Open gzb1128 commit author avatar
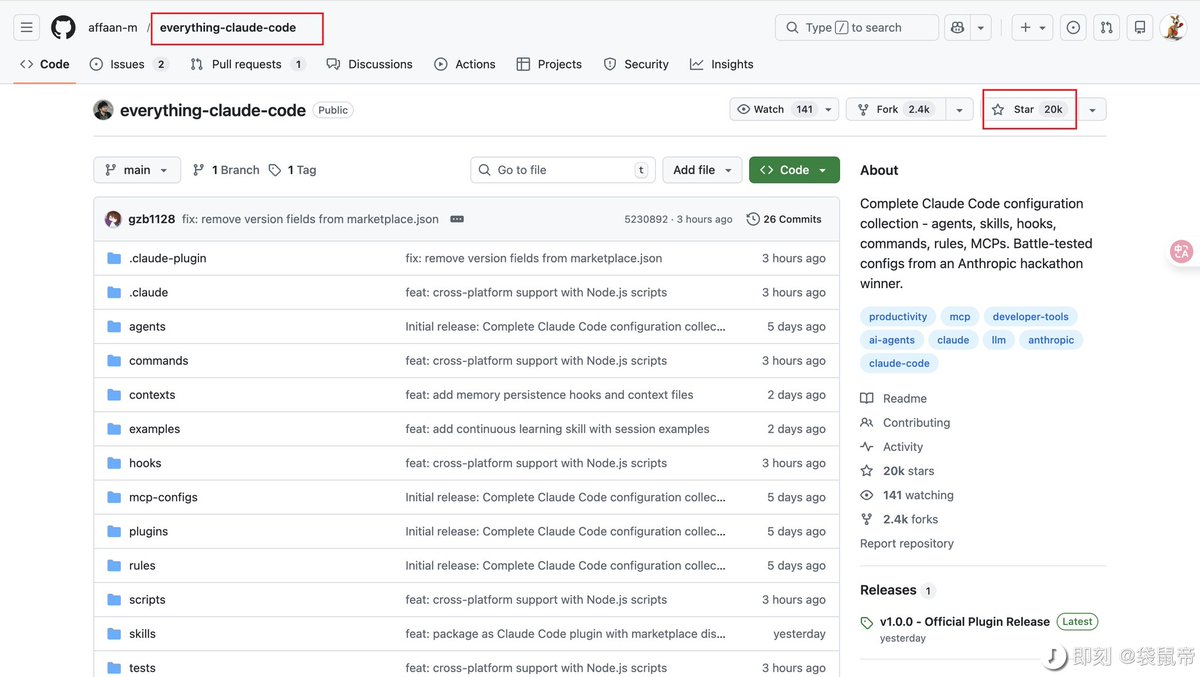Screen dimensions: 1200x677 (x=113, y=219)
